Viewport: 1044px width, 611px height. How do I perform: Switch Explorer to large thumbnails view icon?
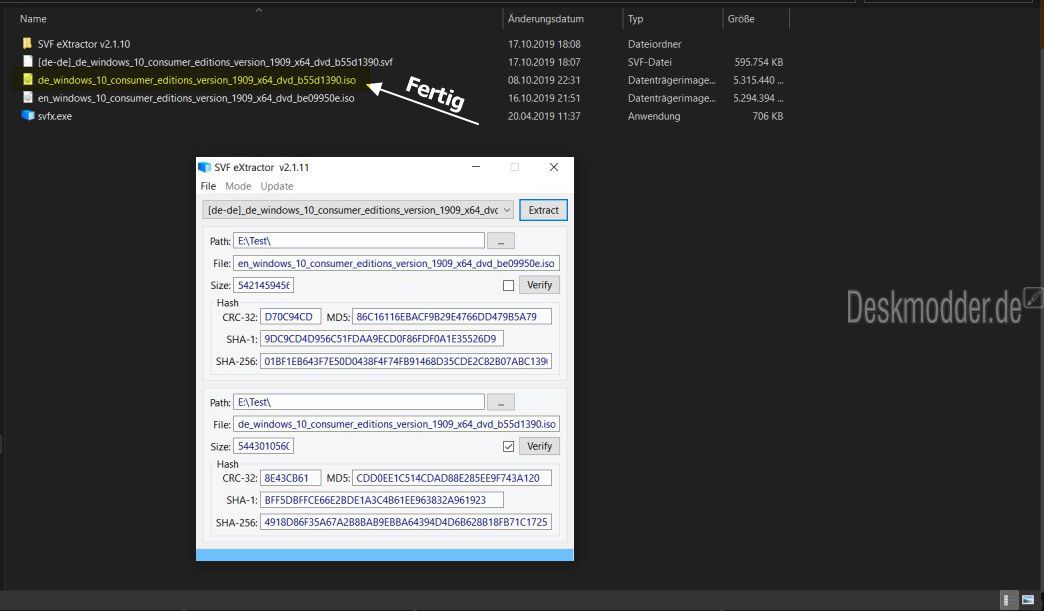1028,599
